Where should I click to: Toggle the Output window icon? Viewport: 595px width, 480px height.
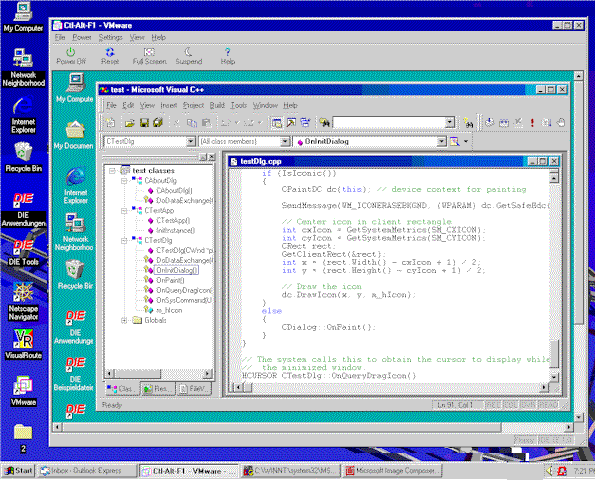tap(291, 123)
